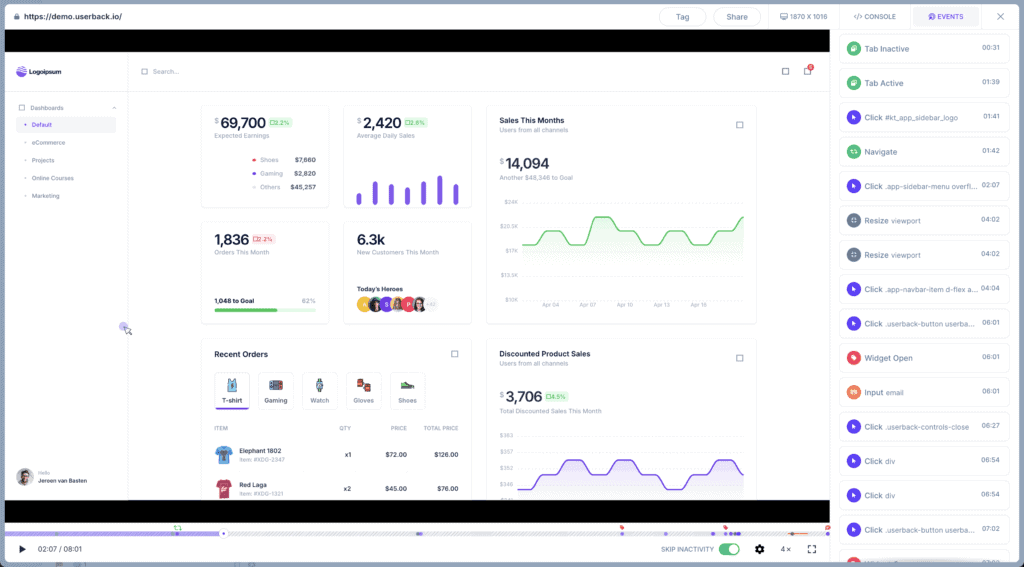Click the Sales This Months card options box
Image resolution: width=1024 pixels, height=567 pixels.
(740, 125)
